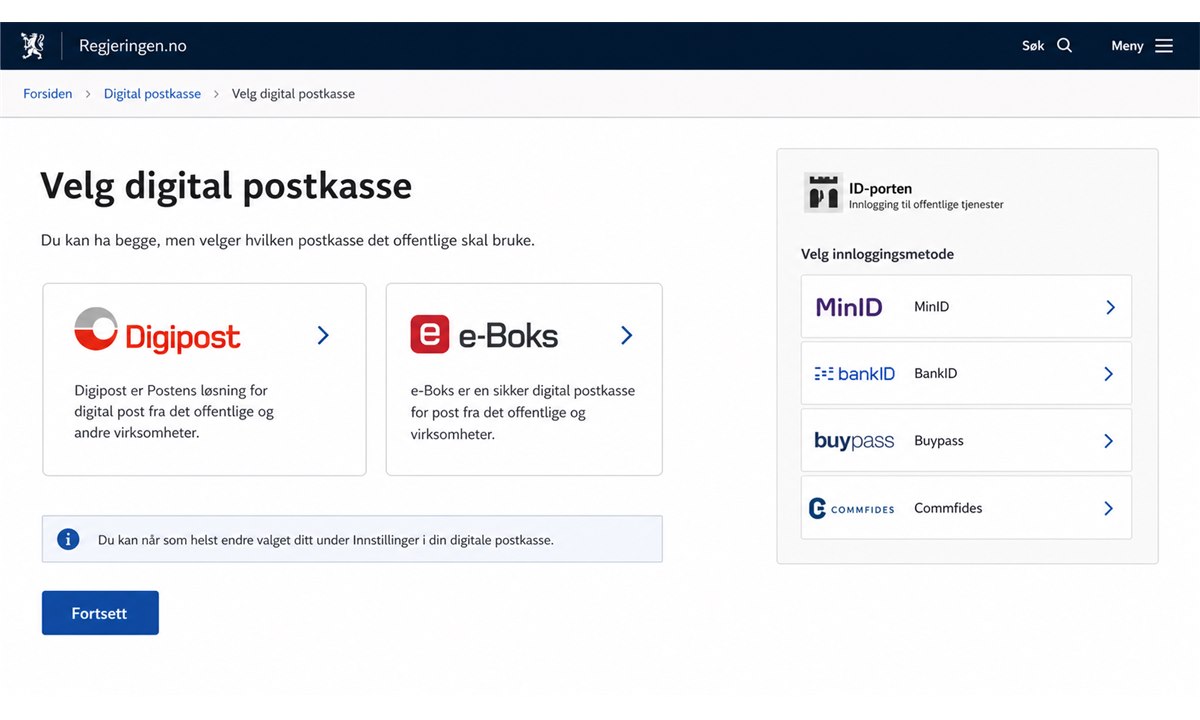
Task: Expand the Buypass row chevron
Action: pos(1108,441)
